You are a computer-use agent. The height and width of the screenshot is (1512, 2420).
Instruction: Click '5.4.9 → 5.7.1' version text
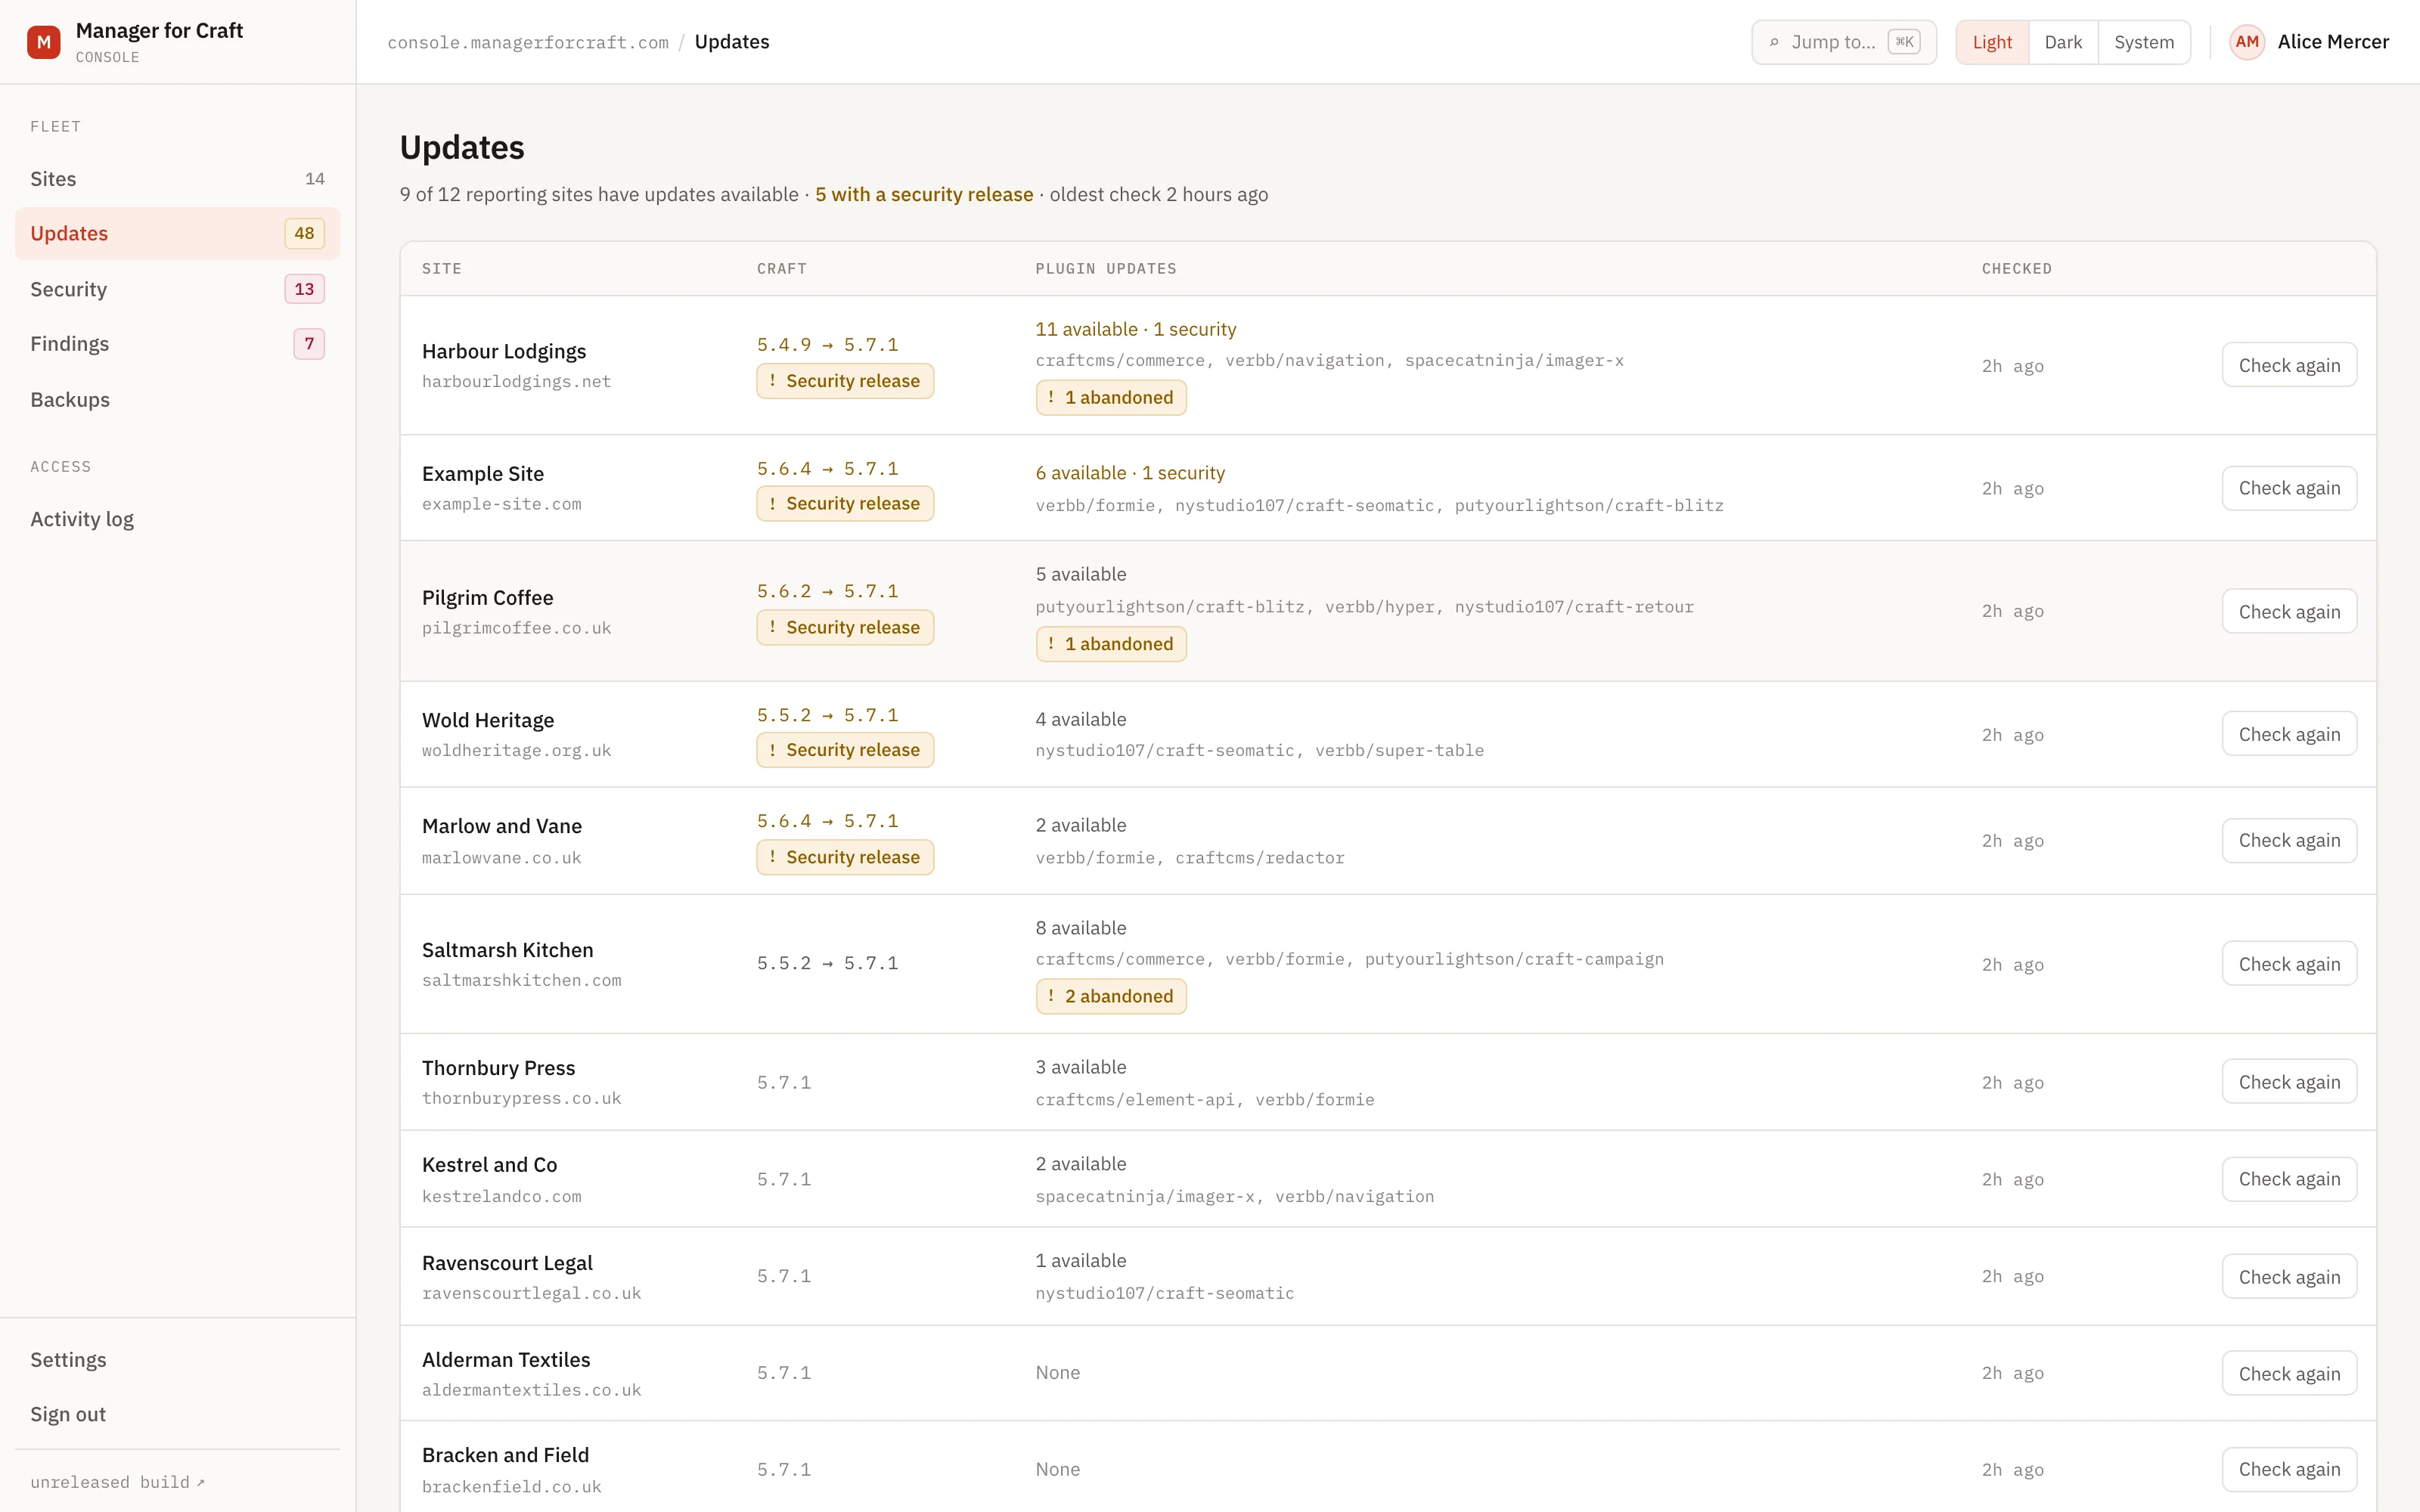pyautogui.click(x=827, y=345)
